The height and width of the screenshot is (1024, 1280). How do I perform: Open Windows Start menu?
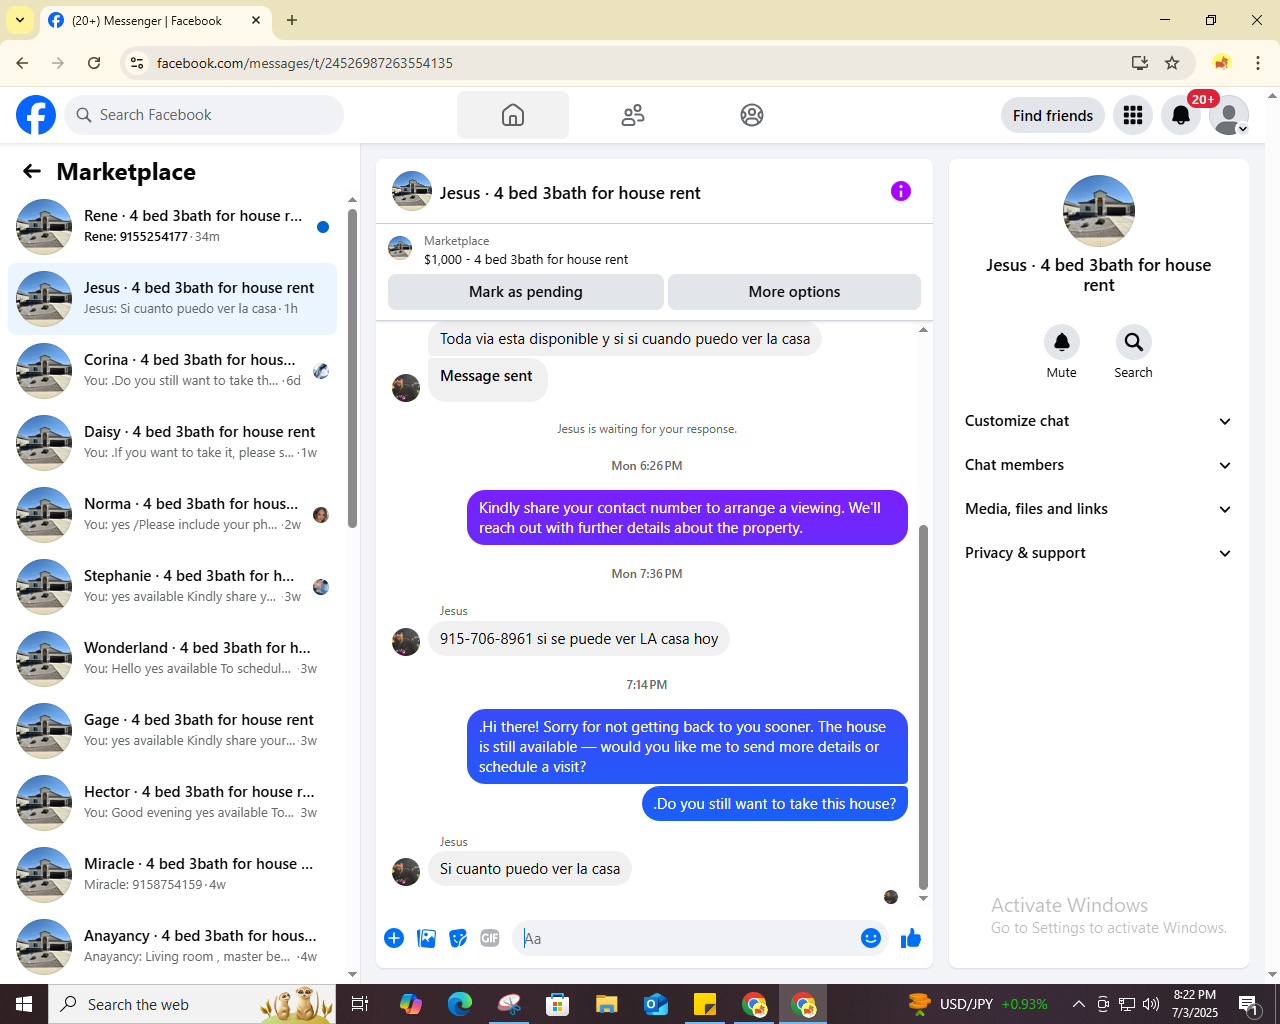pos(24,1004)
